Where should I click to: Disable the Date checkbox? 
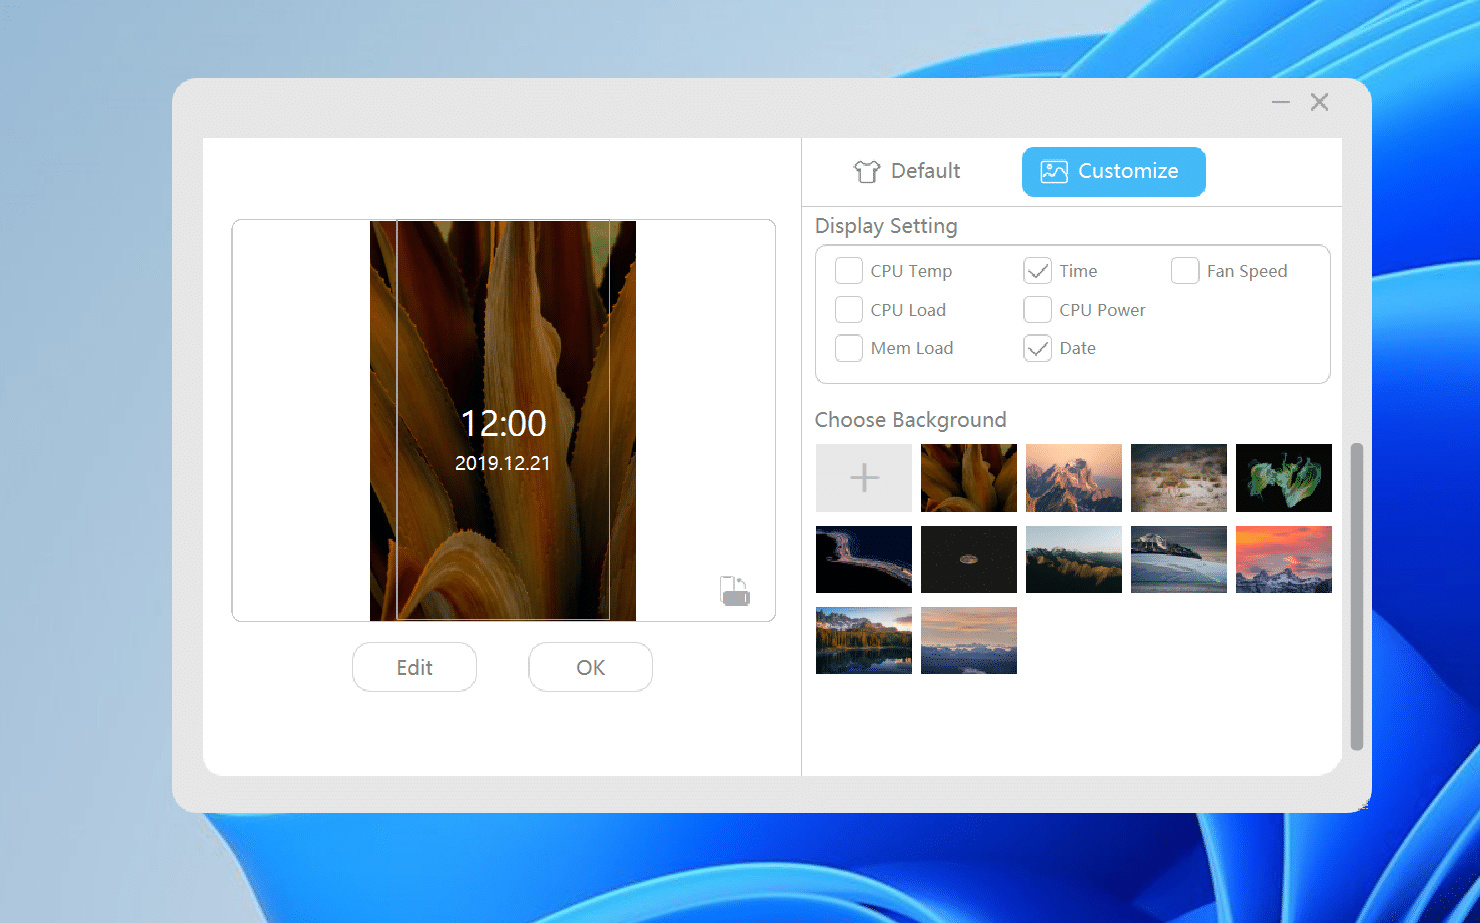(x=1038, y=348)
